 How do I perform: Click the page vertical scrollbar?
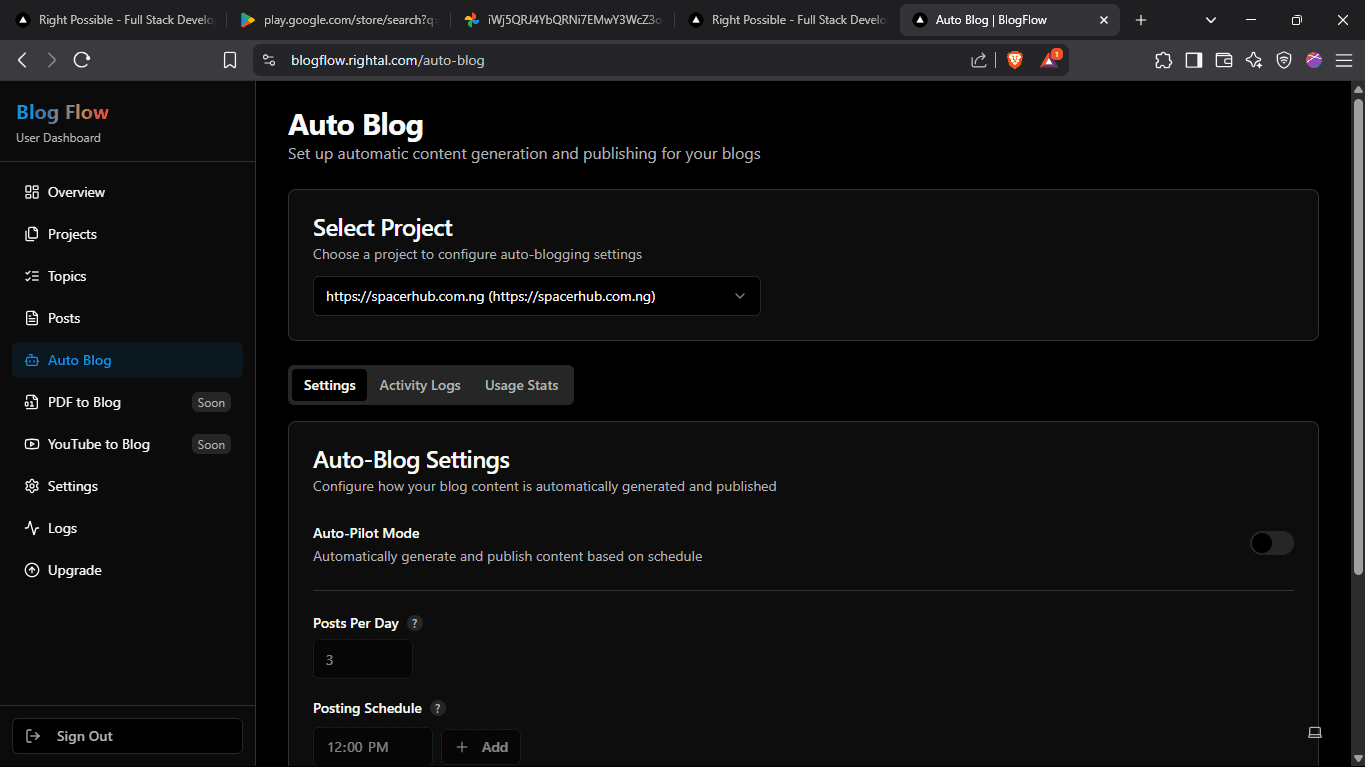[x=1358, y=335]
